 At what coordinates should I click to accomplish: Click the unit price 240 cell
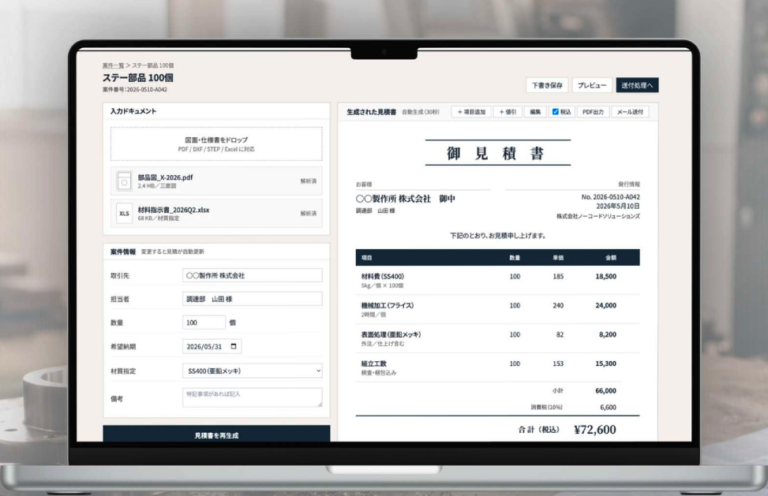[x=558, y=306]
